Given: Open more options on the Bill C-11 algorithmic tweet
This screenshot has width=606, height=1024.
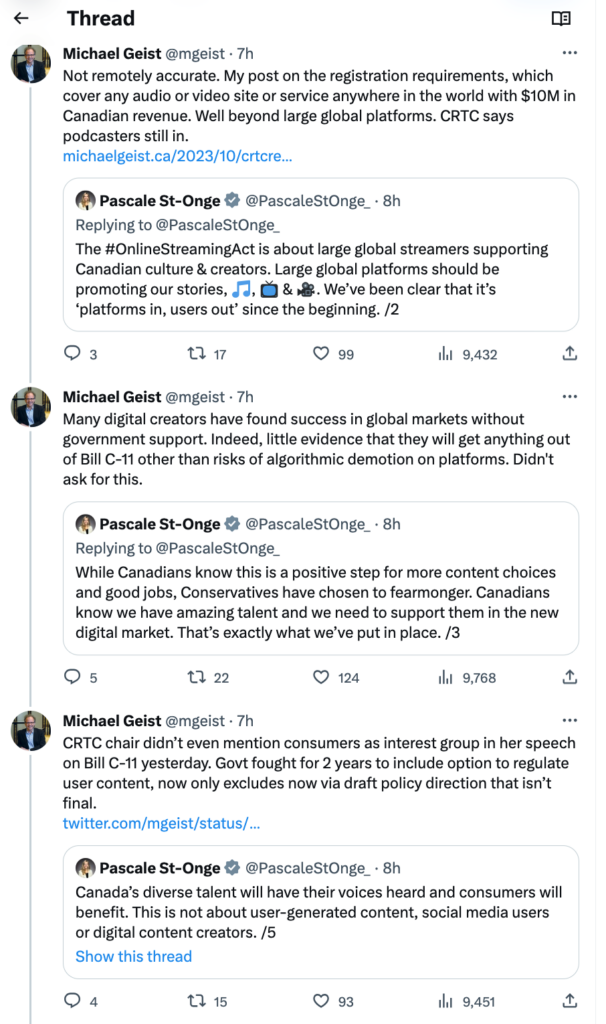Looking at the screenshot, I should click(x=569, y=396).
